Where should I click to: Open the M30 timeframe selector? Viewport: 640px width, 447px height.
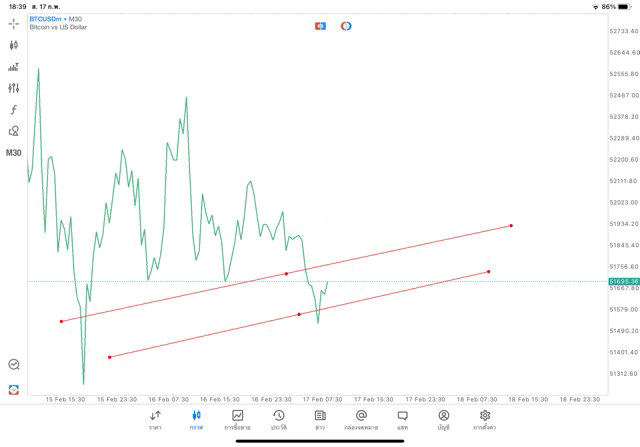[x=14, y=153]
